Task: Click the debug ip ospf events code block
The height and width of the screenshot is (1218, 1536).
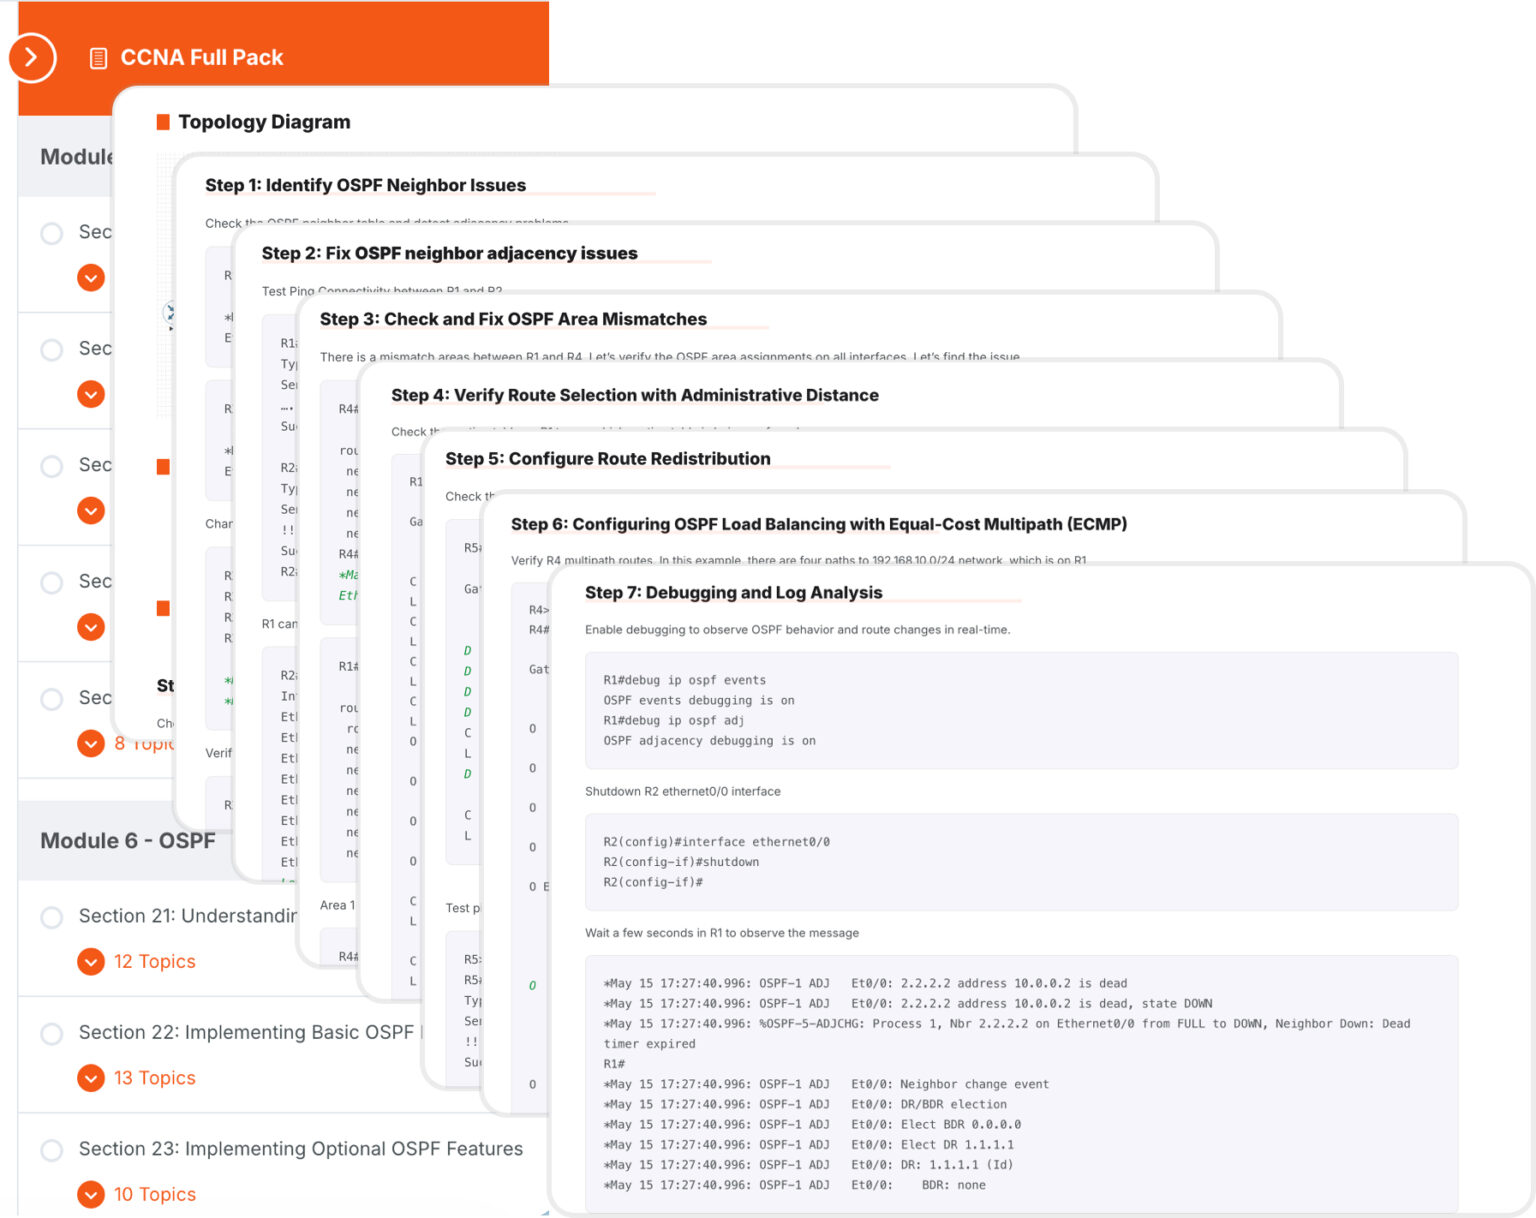Action: [x=1020, y=710]
